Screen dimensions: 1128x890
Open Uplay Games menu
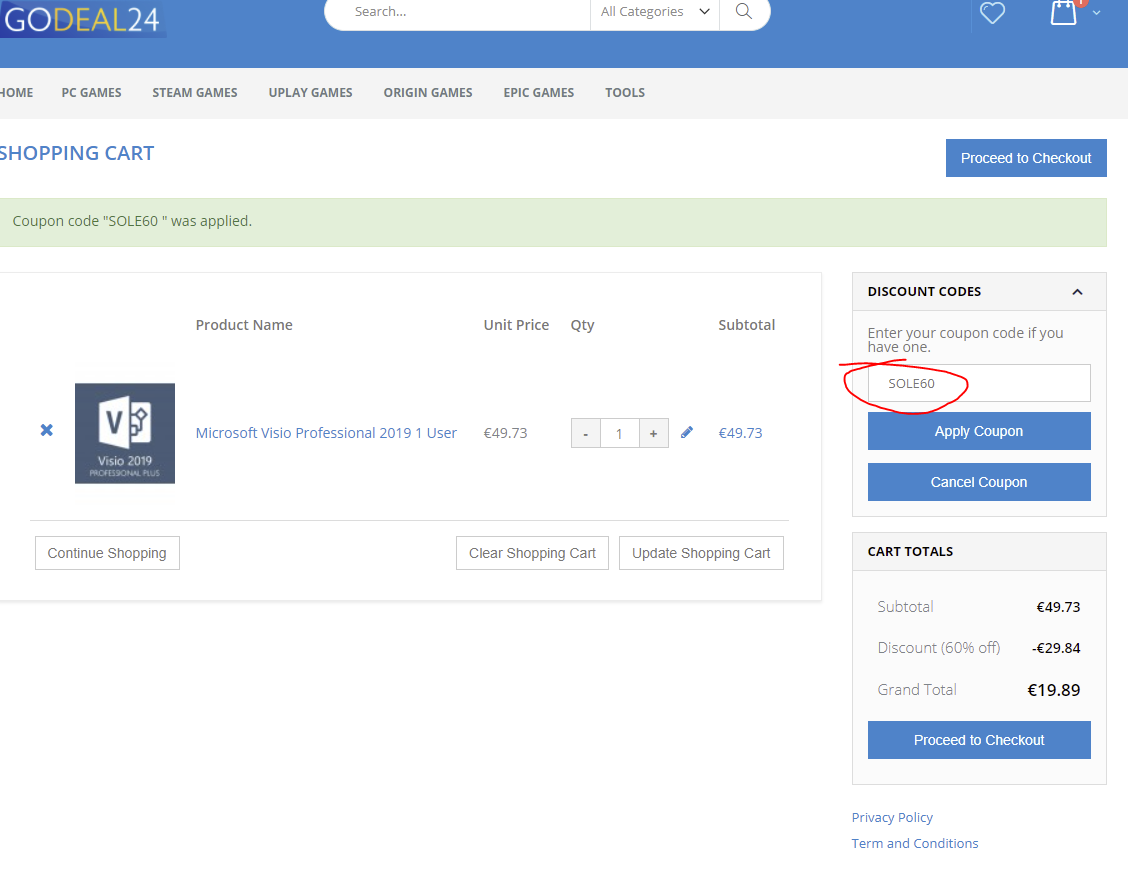[310, 93]
